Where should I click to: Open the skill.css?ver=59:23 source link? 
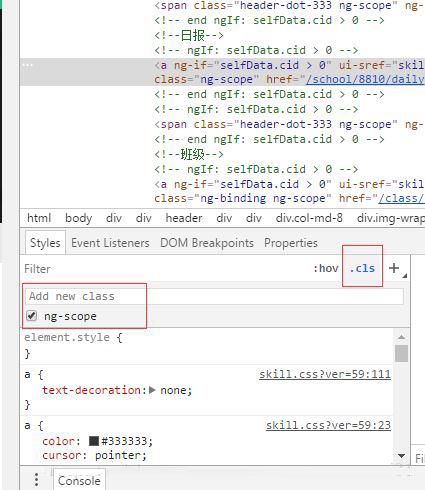tap(328, 425)
